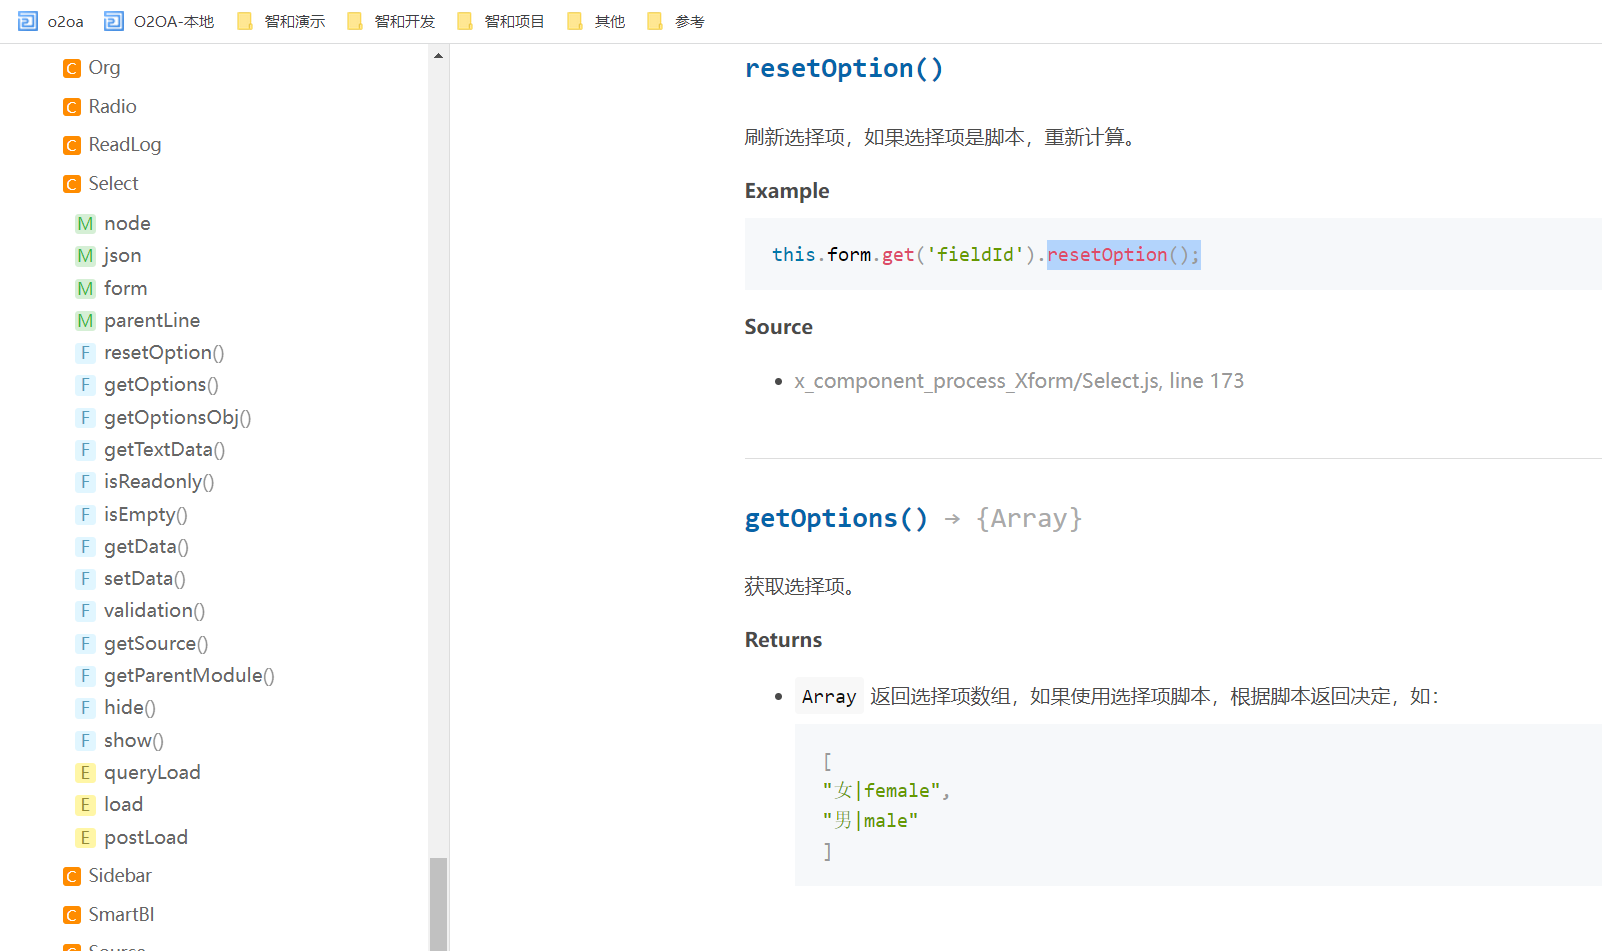The height and width of the screenshot is (951, 1602).
Task: Click the C class icon next to Radio
Action: [x=71, y=106]
